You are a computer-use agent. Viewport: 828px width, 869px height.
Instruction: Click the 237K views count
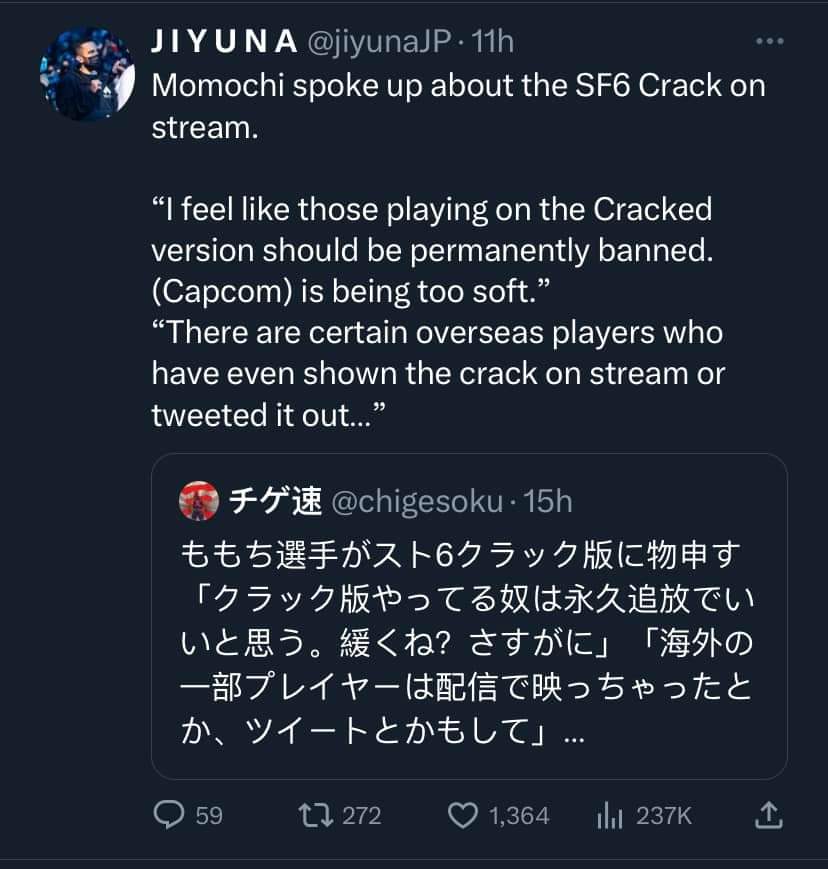664,816
